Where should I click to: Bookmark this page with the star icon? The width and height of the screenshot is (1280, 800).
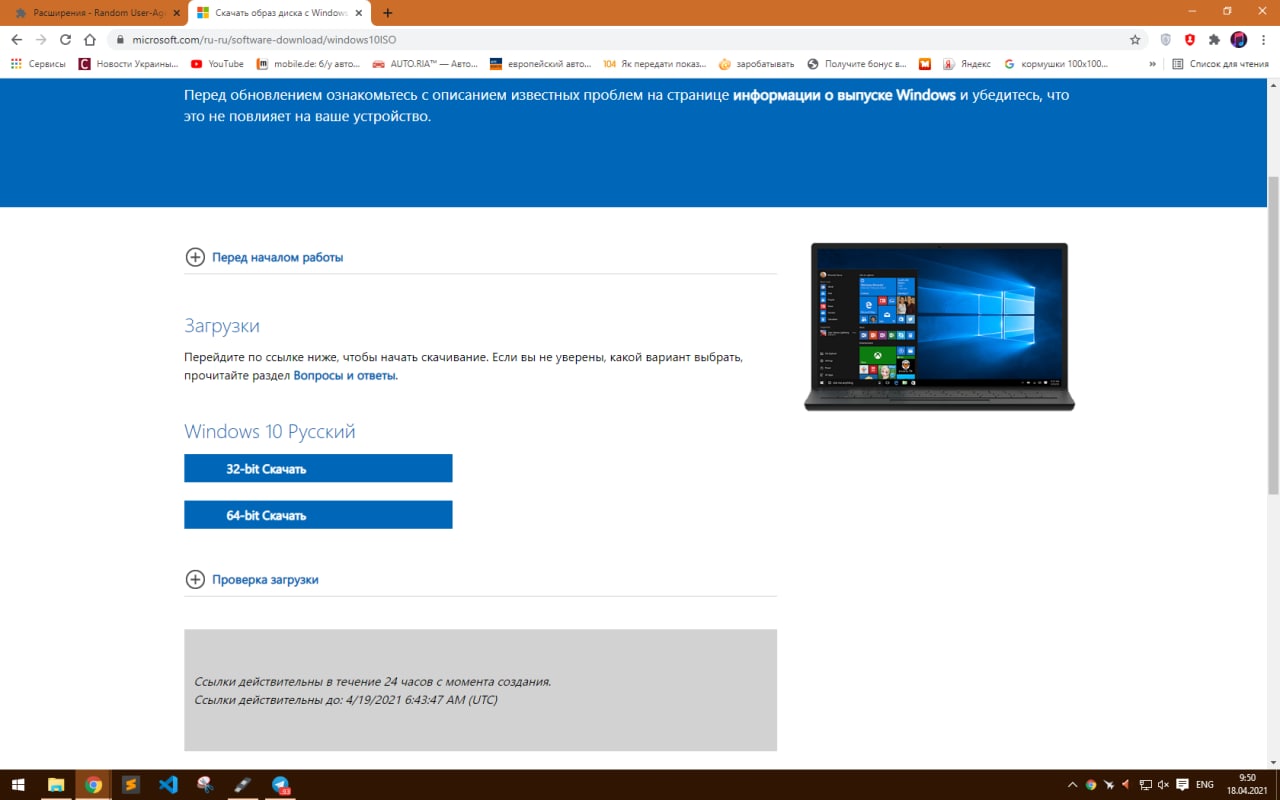coord(1135,40)
